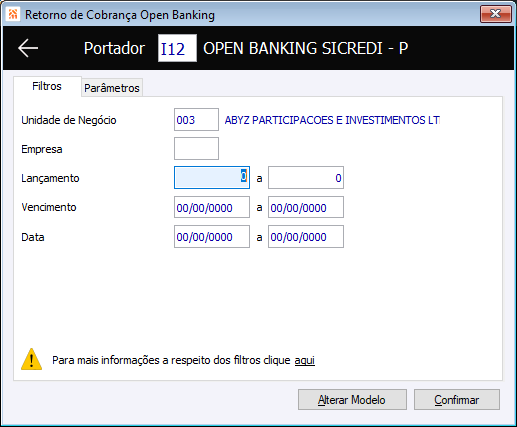The image size is (517, 427).
Task: Click the app logo in title bar
Action: (x=13, y=14)
